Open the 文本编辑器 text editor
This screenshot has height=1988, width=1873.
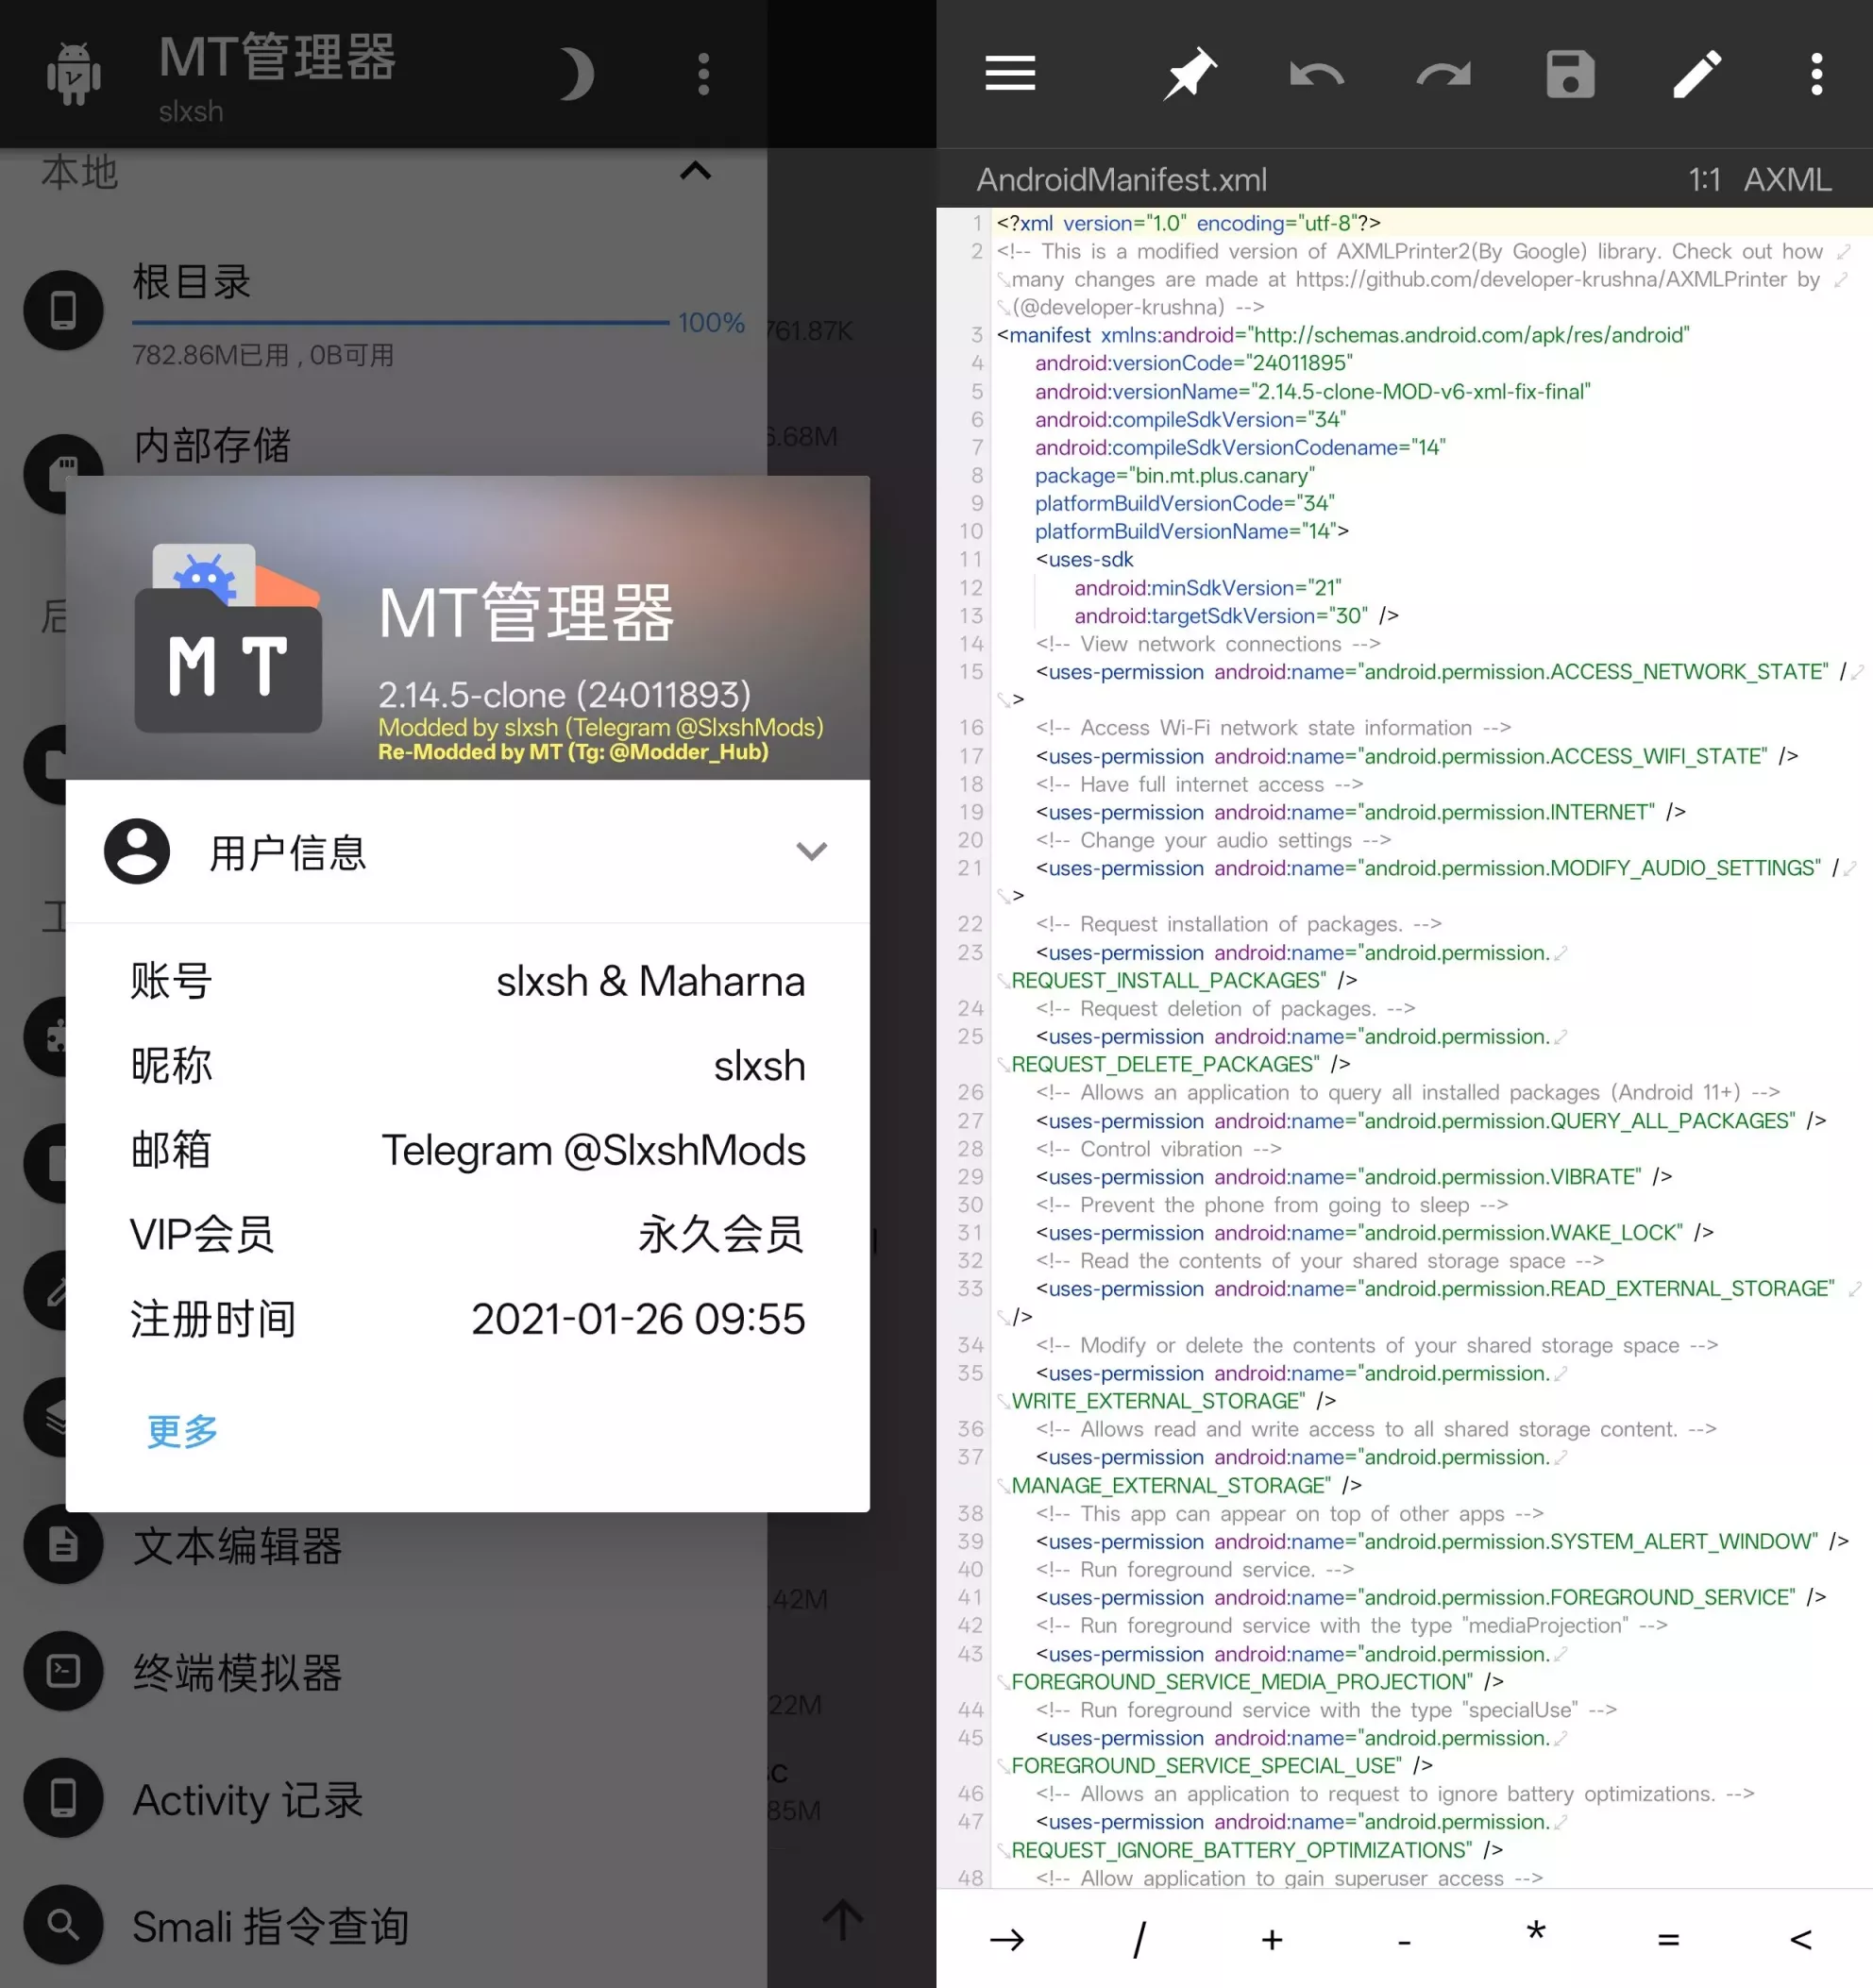pyautogui.click(x=236, y=1547)
